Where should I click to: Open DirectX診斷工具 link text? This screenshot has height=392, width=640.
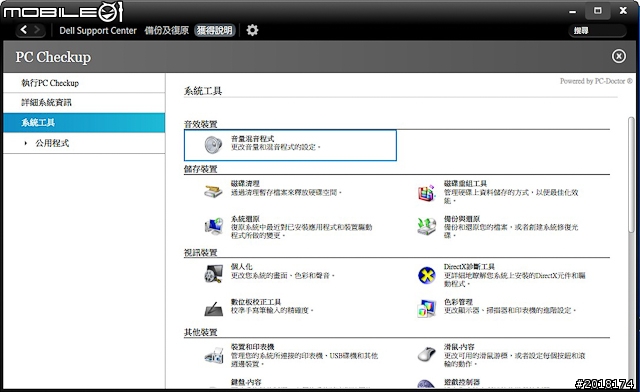coord(469,267)
